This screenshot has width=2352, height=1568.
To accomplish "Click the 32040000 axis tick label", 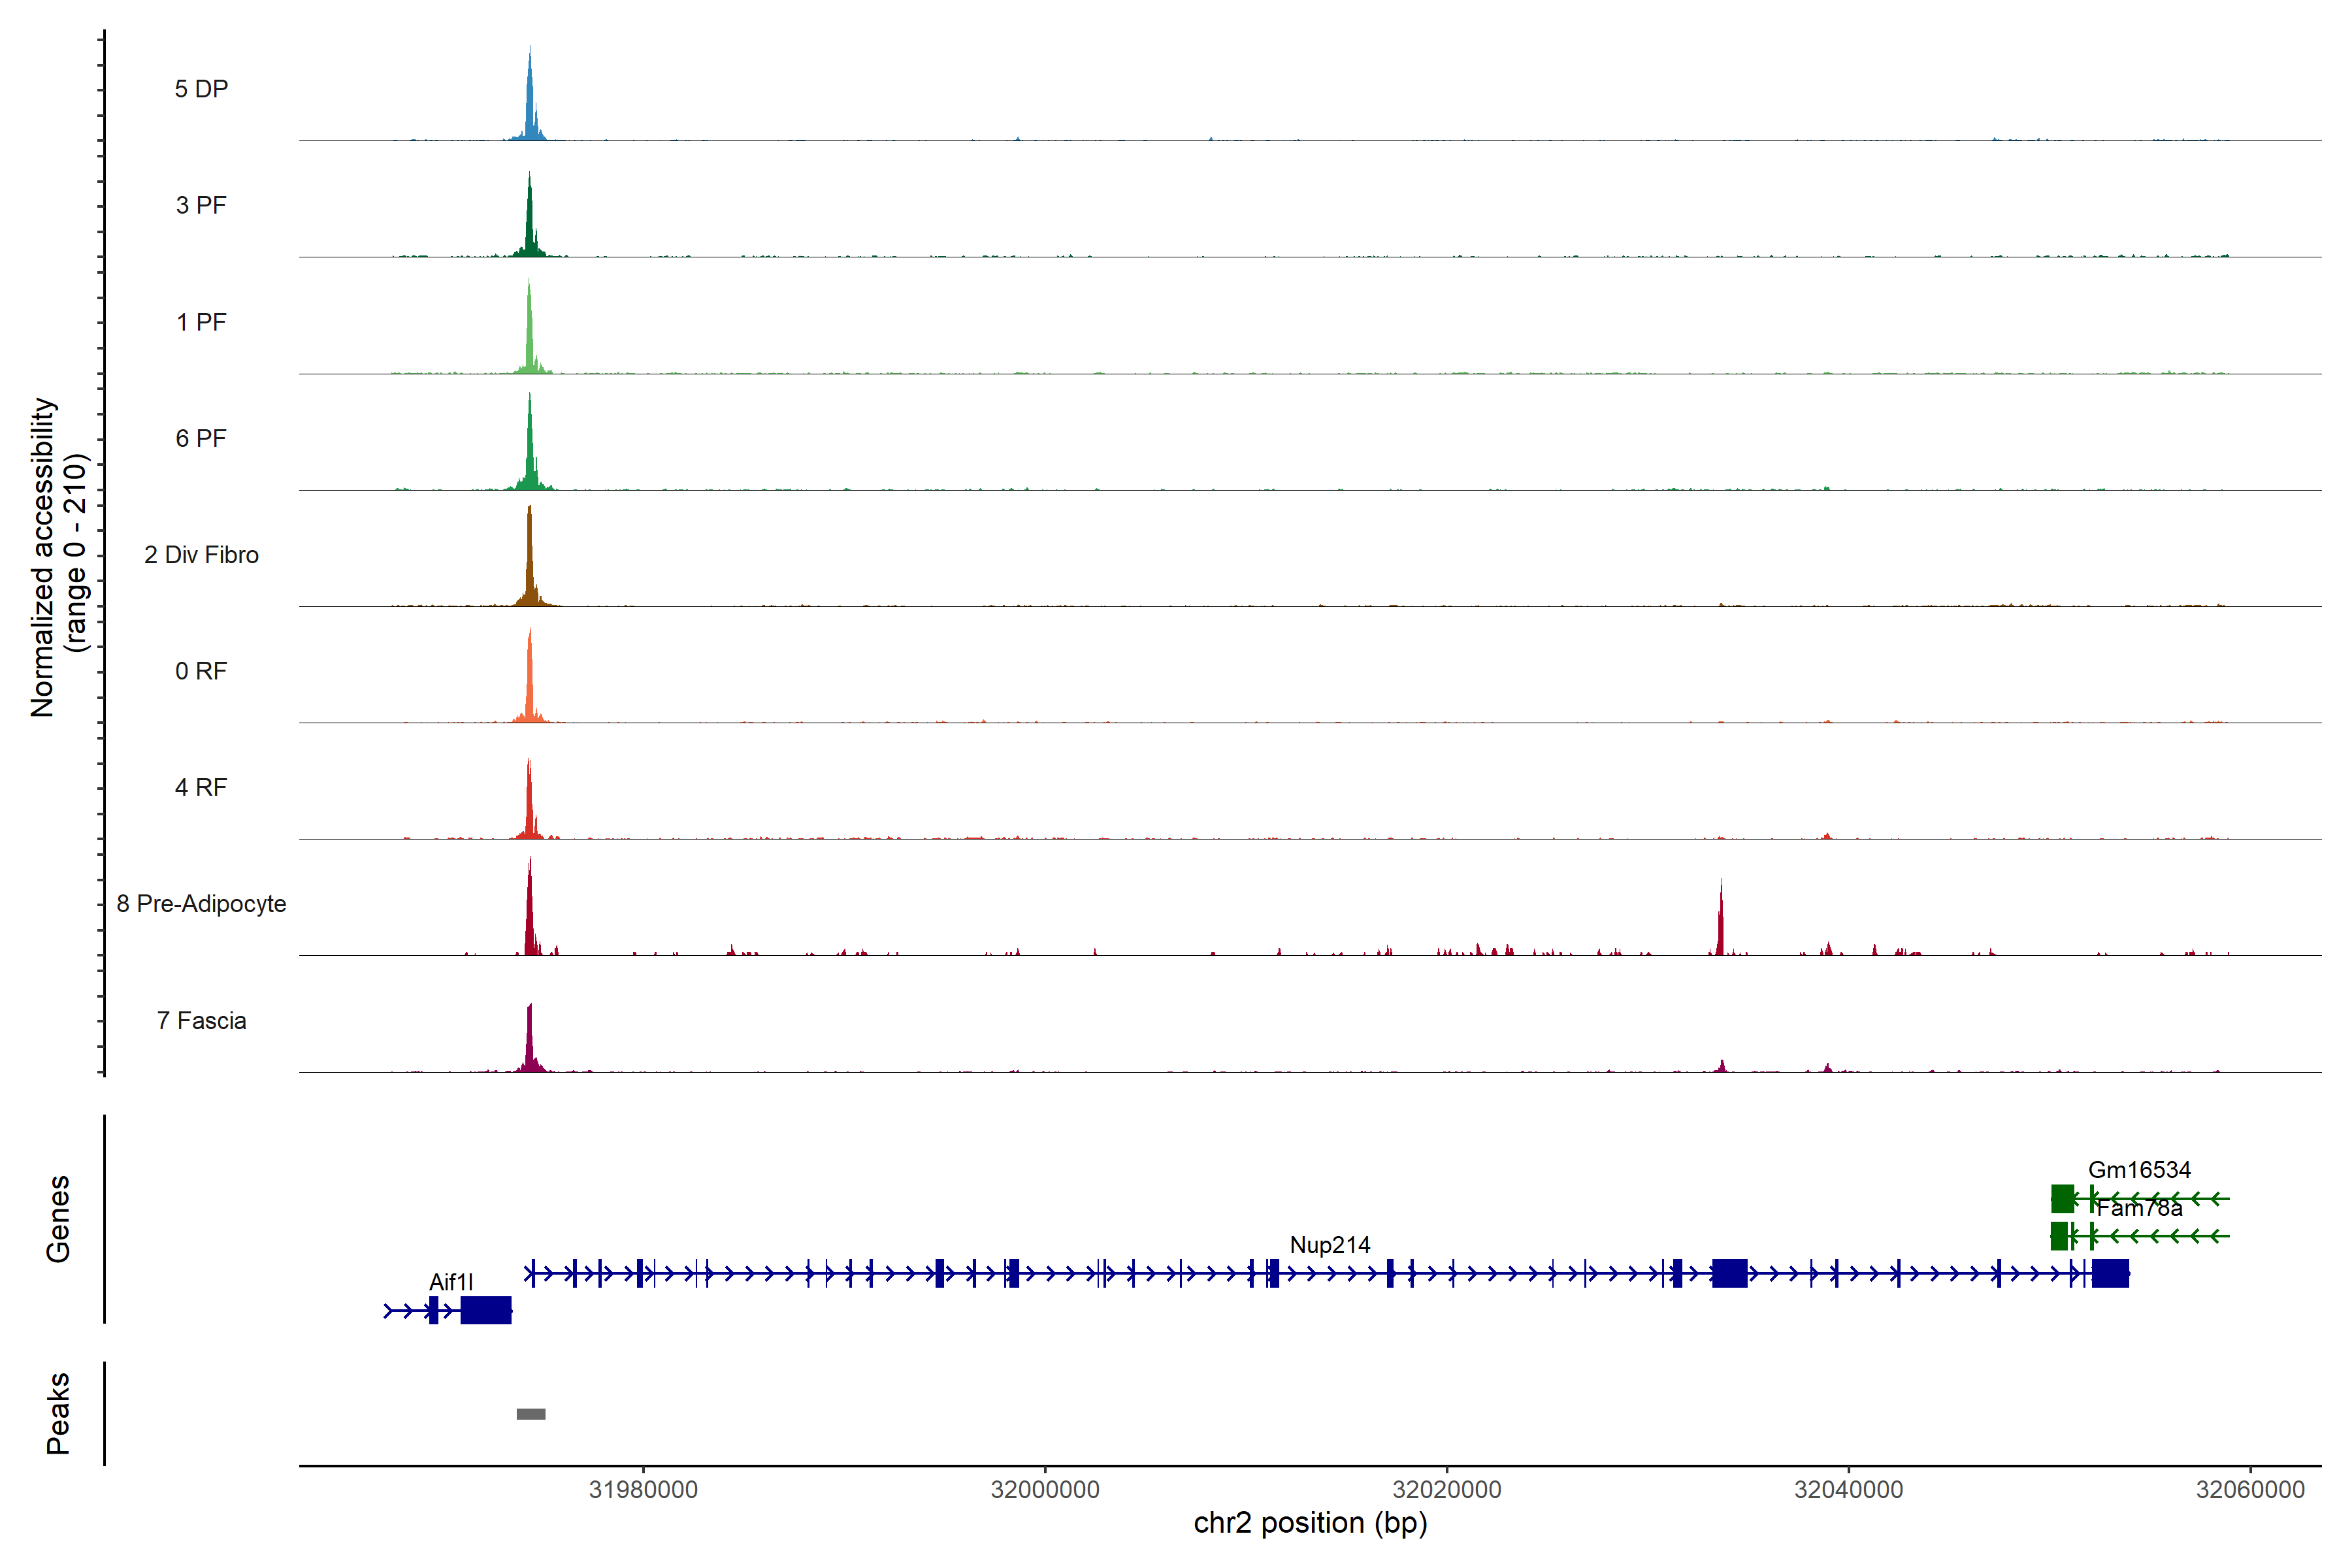I will tap(1848, 1490).
